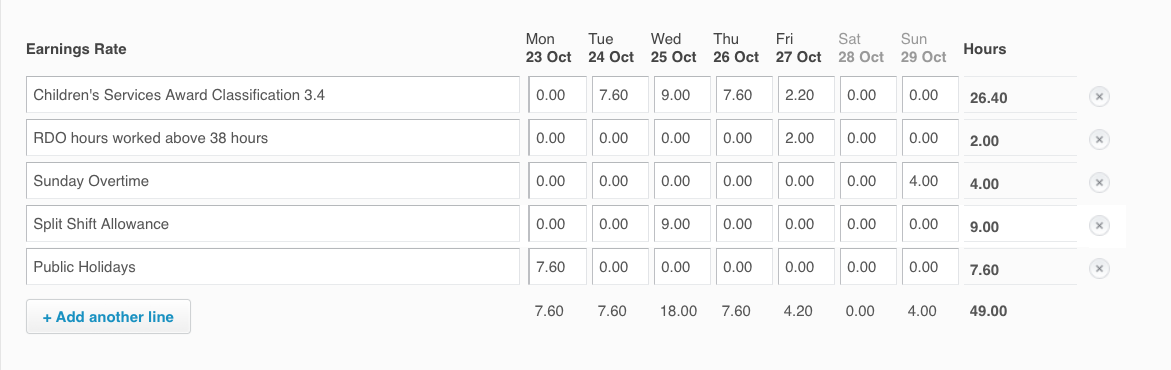The image size is (1171, 370).
Task: Open the Public Holidays earnings rate selector
Action: point(273,267)
